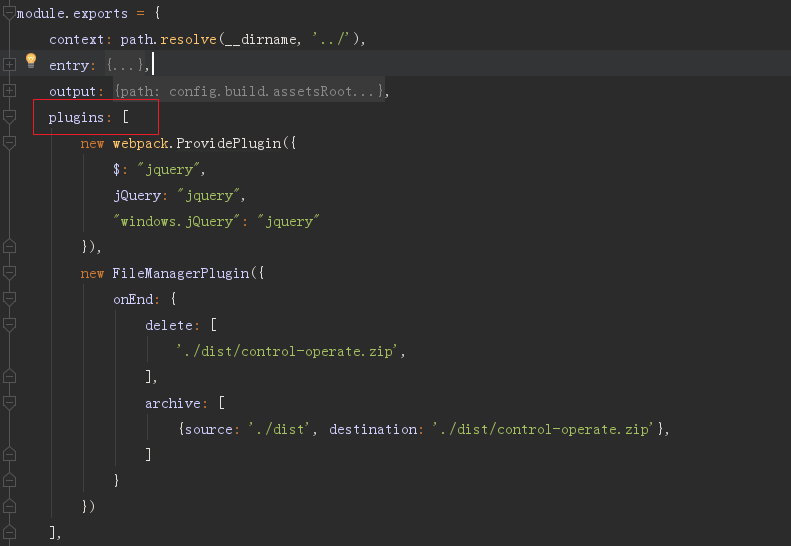Expand the folded {...} placeholder after entry
791x546 pixels.
point(126,65)
